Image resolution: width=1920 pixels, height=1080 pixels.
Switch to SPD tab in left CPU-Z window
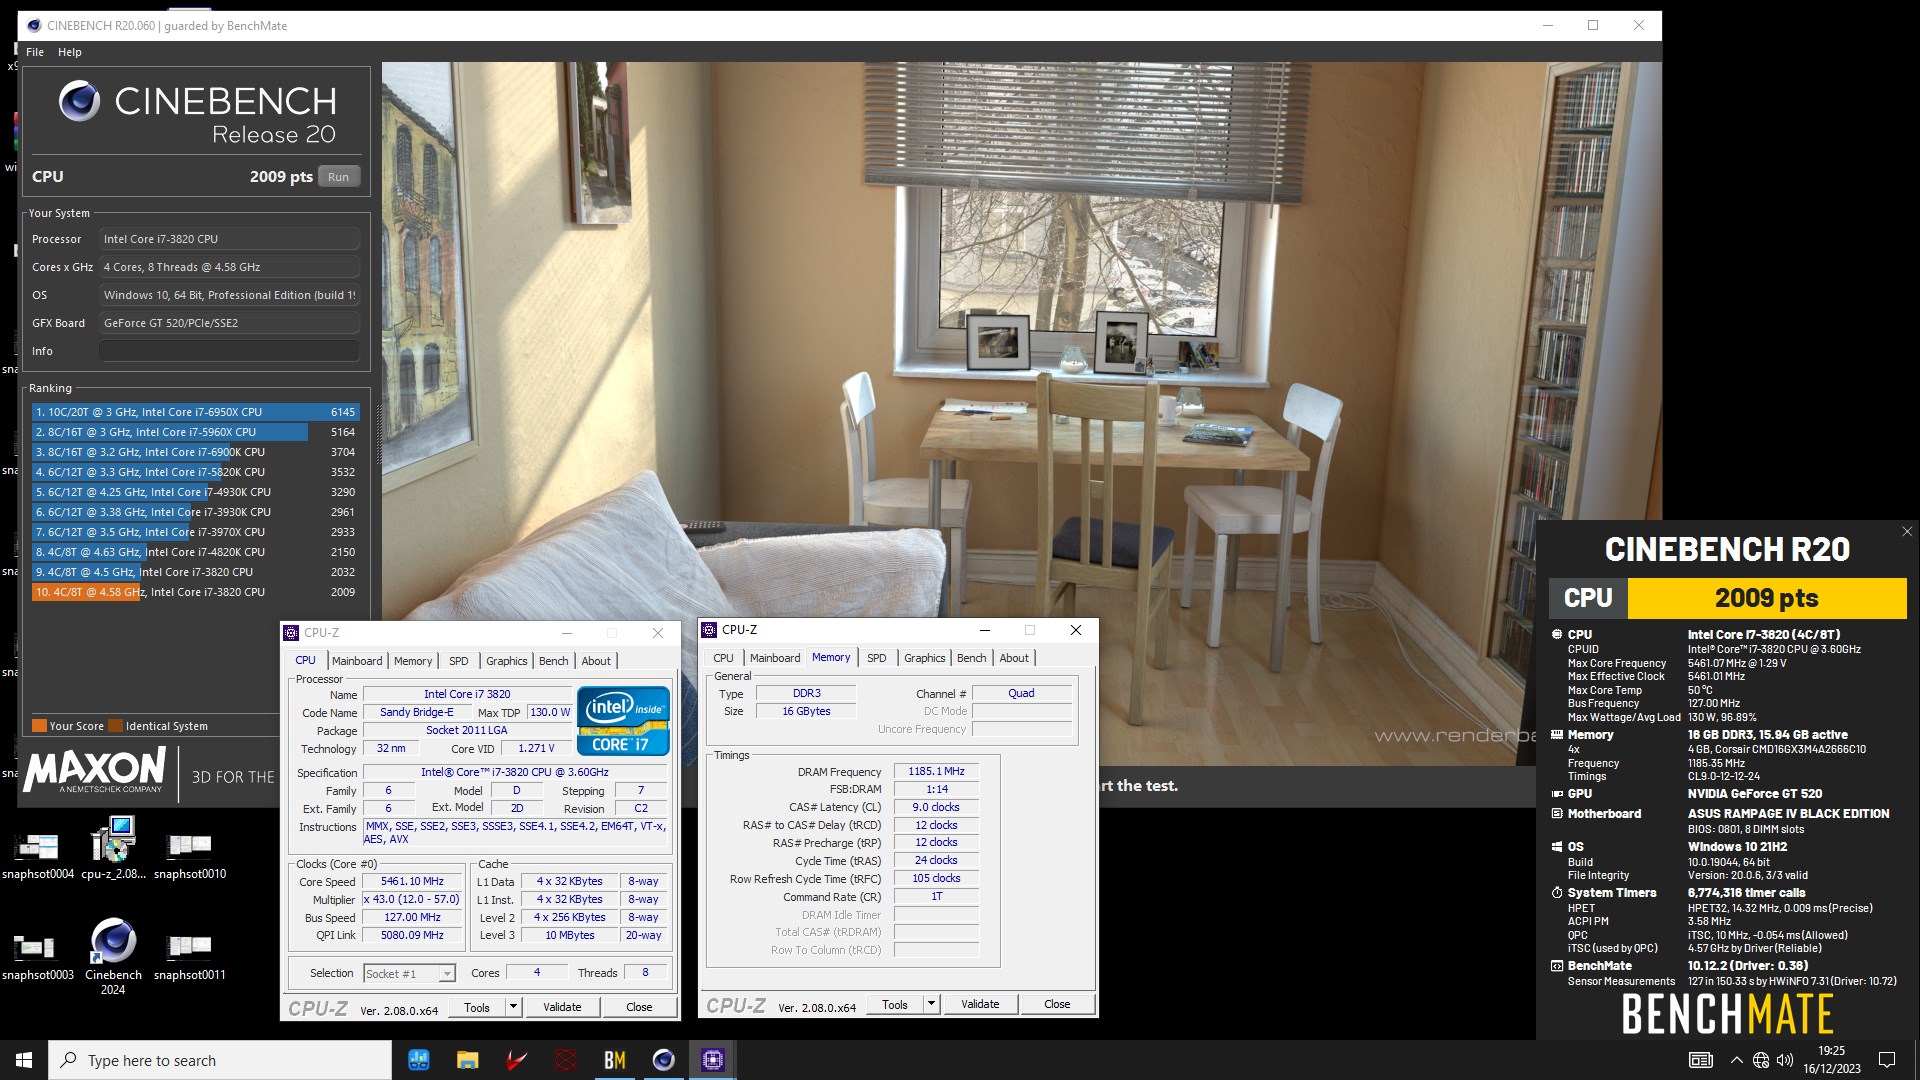click(x=459, y=661)
